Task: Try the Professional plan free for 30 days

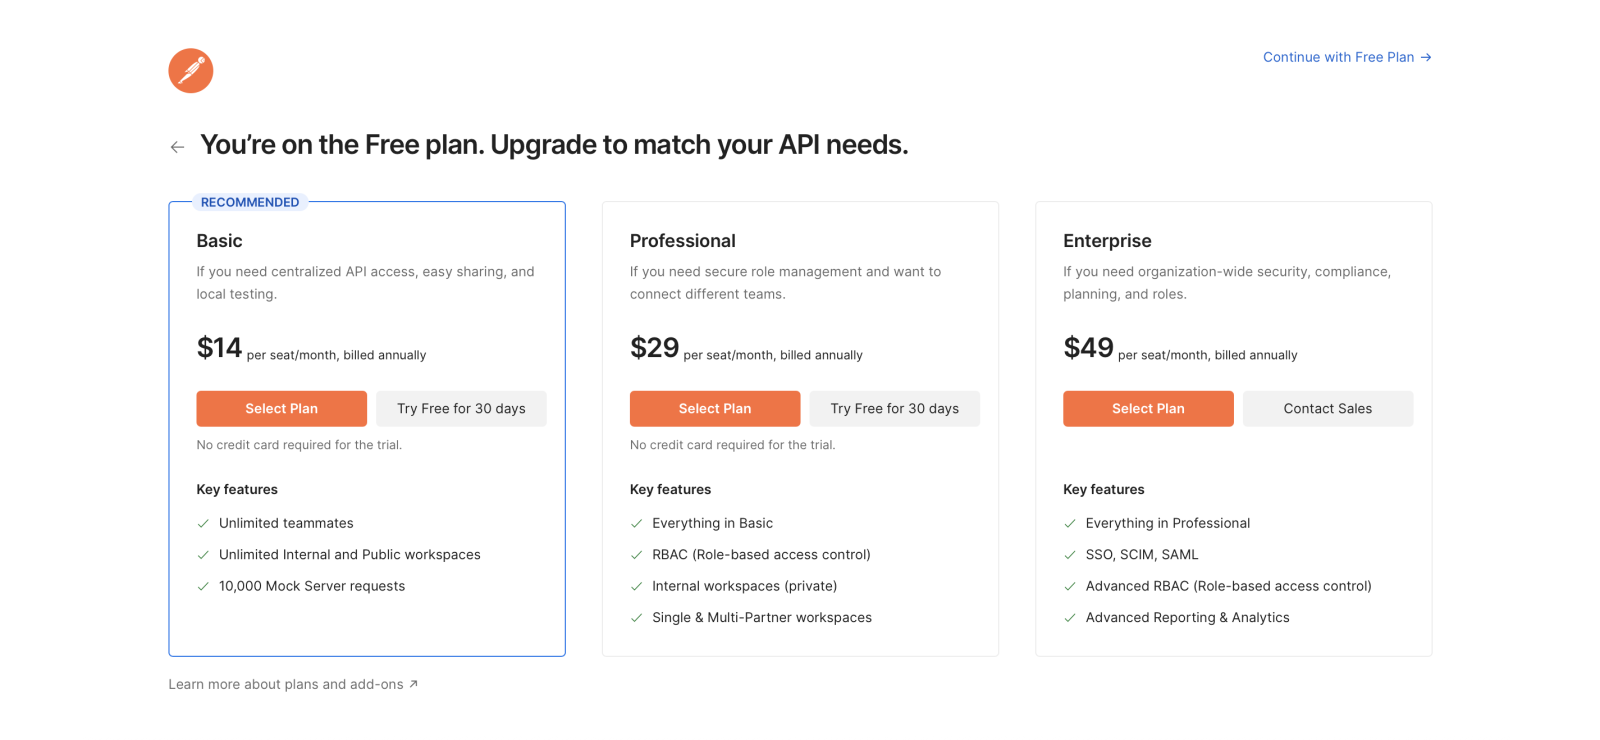Action: coord(895,409)
